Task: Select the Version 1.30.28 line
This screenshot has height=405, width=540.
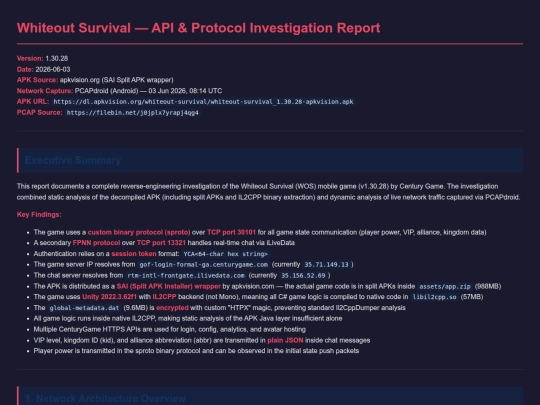Action: [42, 58]
